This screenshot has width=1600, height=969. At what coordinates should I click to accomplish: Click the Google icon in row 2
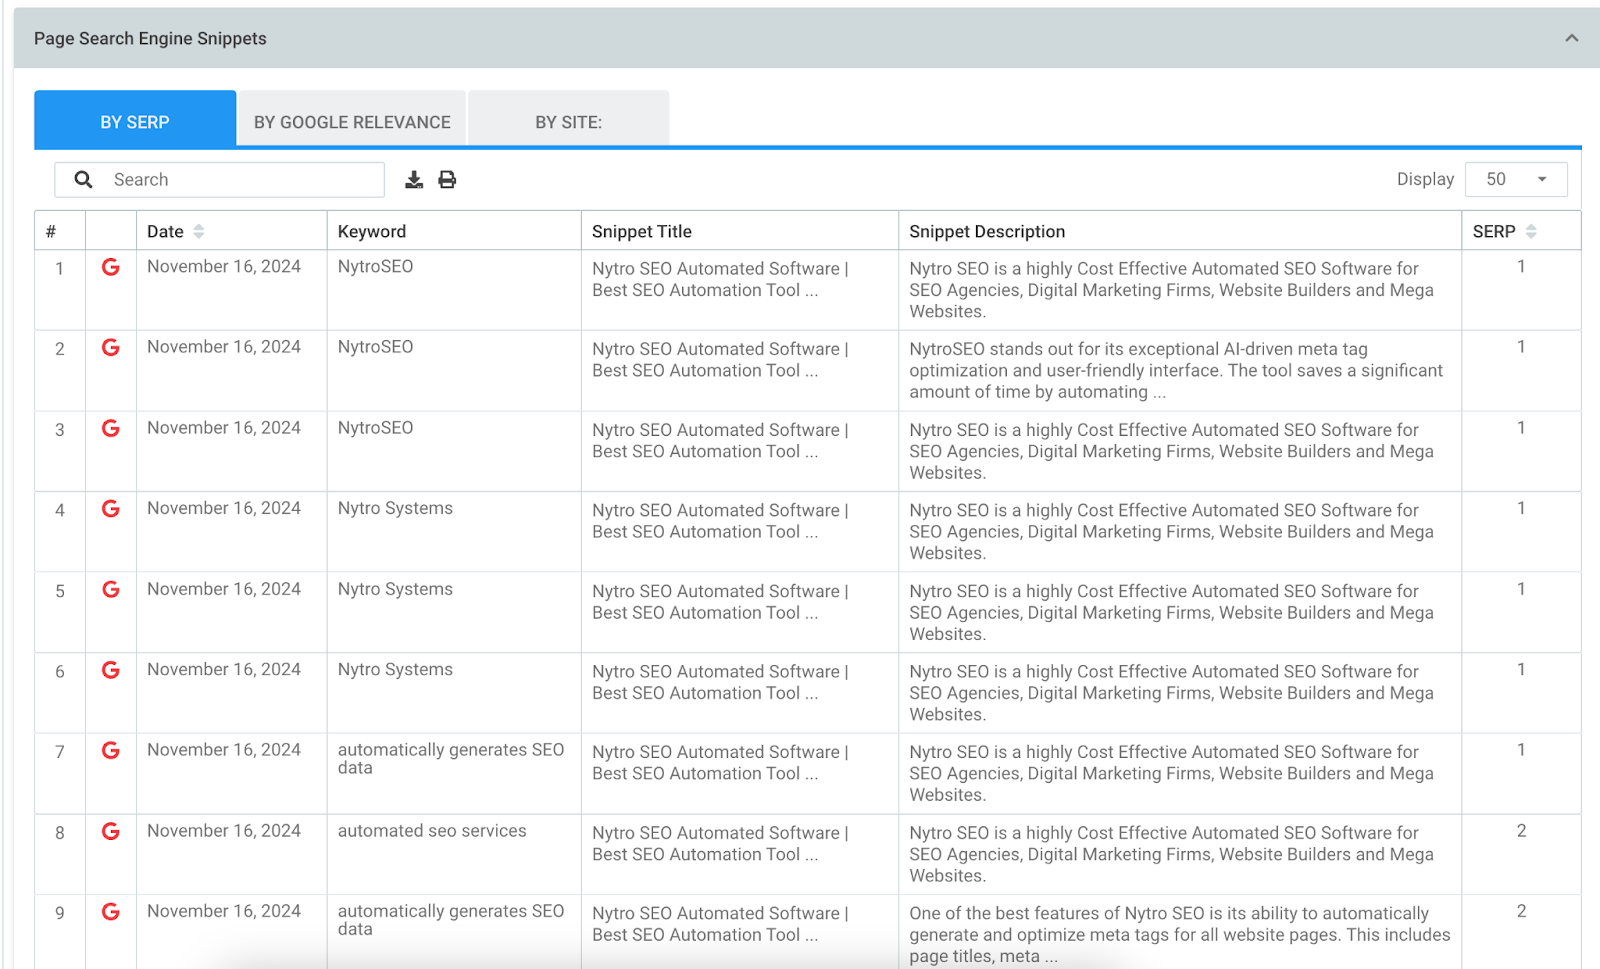[x=111, y=347]
